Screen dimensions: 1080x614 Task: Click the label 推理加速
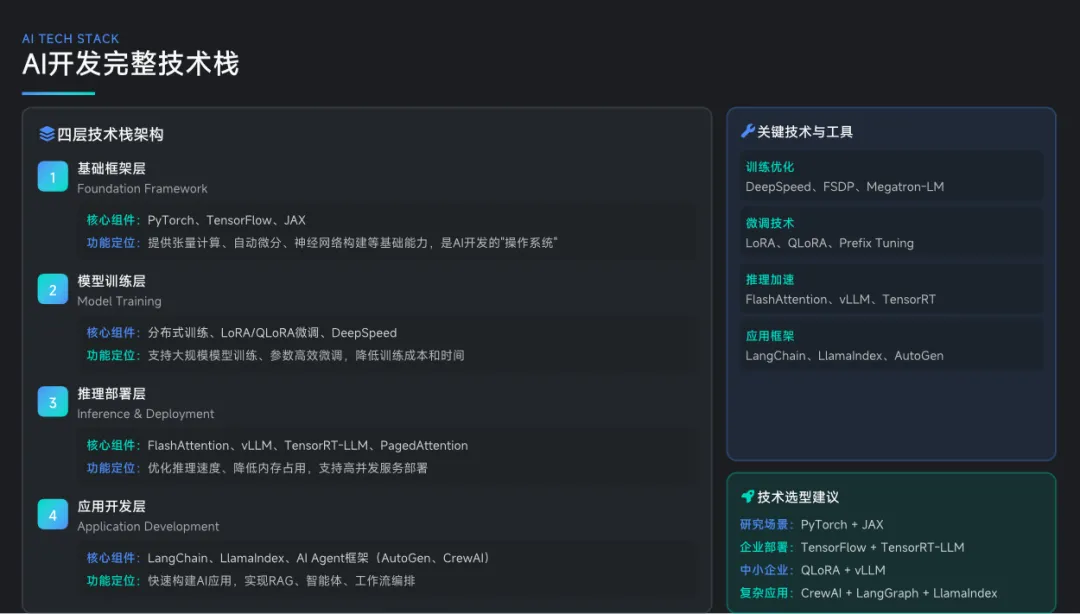[x=769, y=280]
